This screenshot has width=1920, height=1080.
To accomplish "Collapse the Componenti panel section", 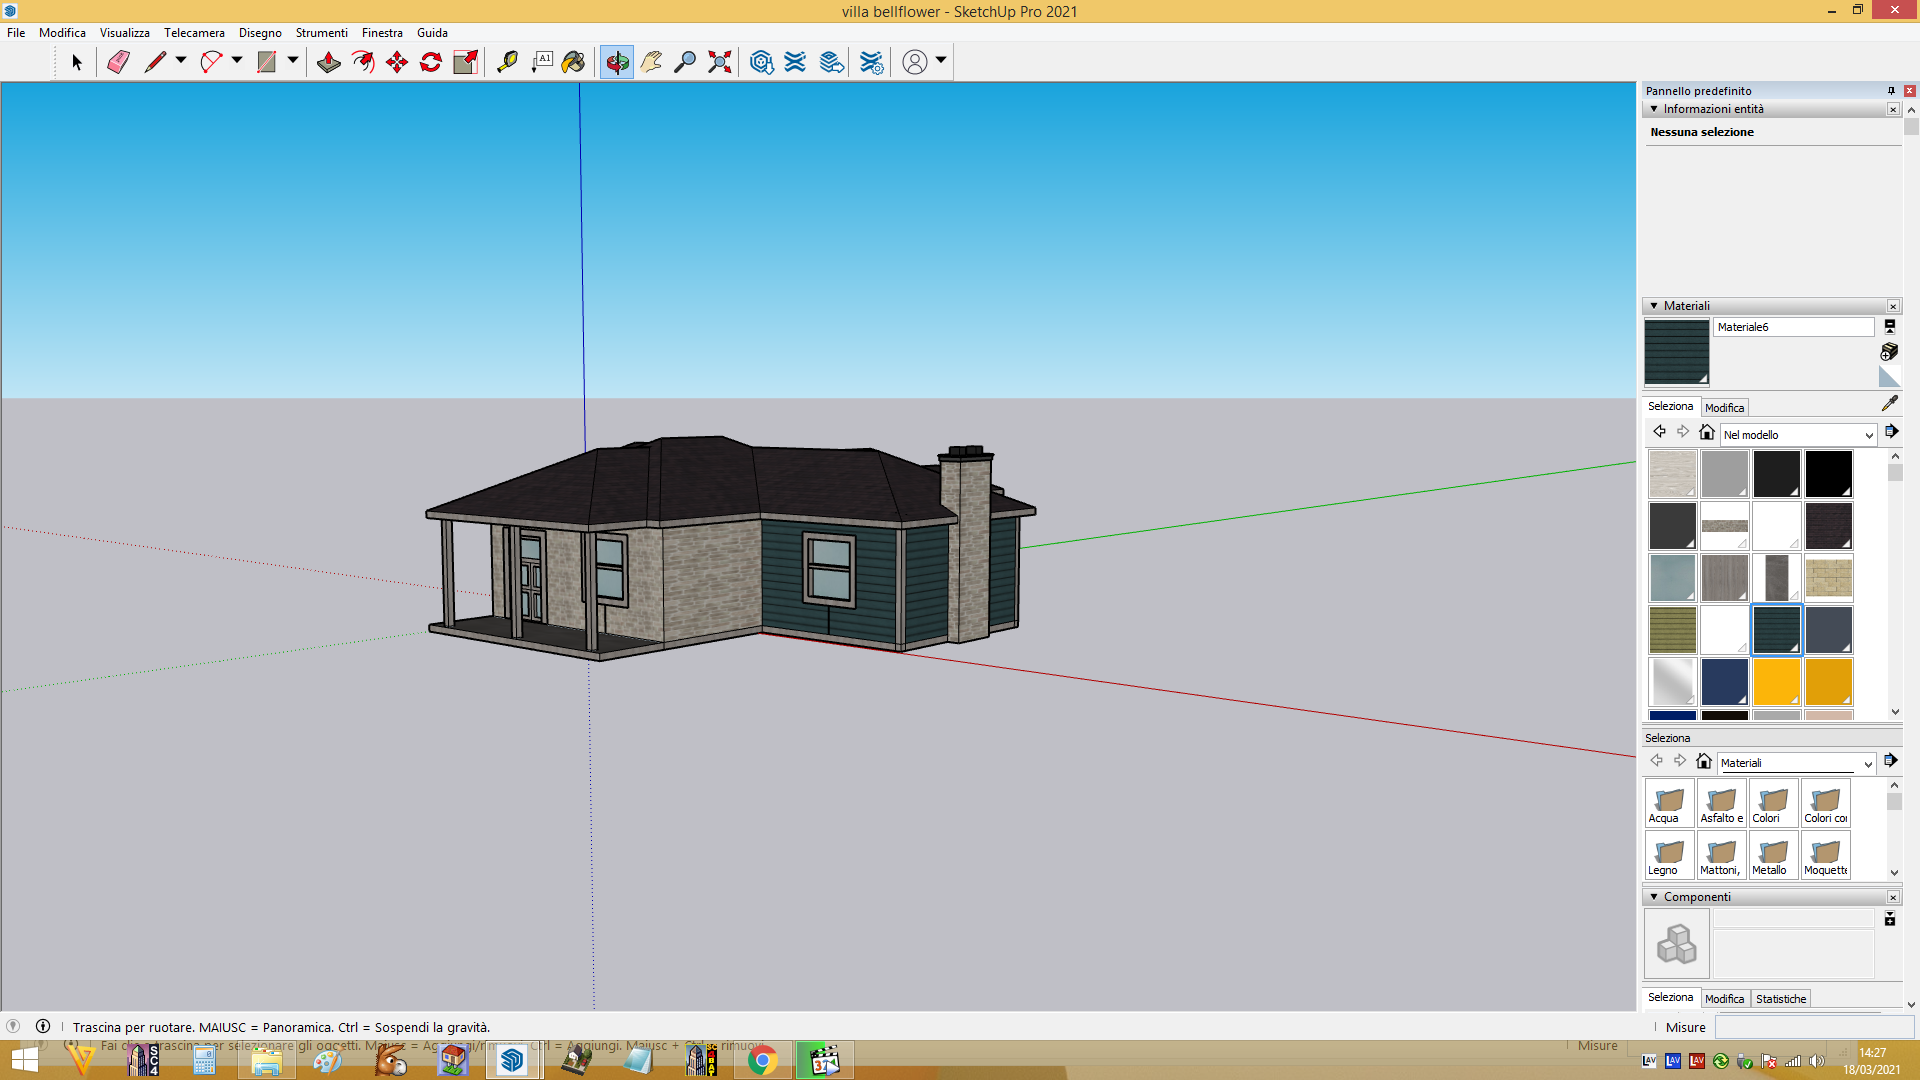I will tap(1654, 897).
